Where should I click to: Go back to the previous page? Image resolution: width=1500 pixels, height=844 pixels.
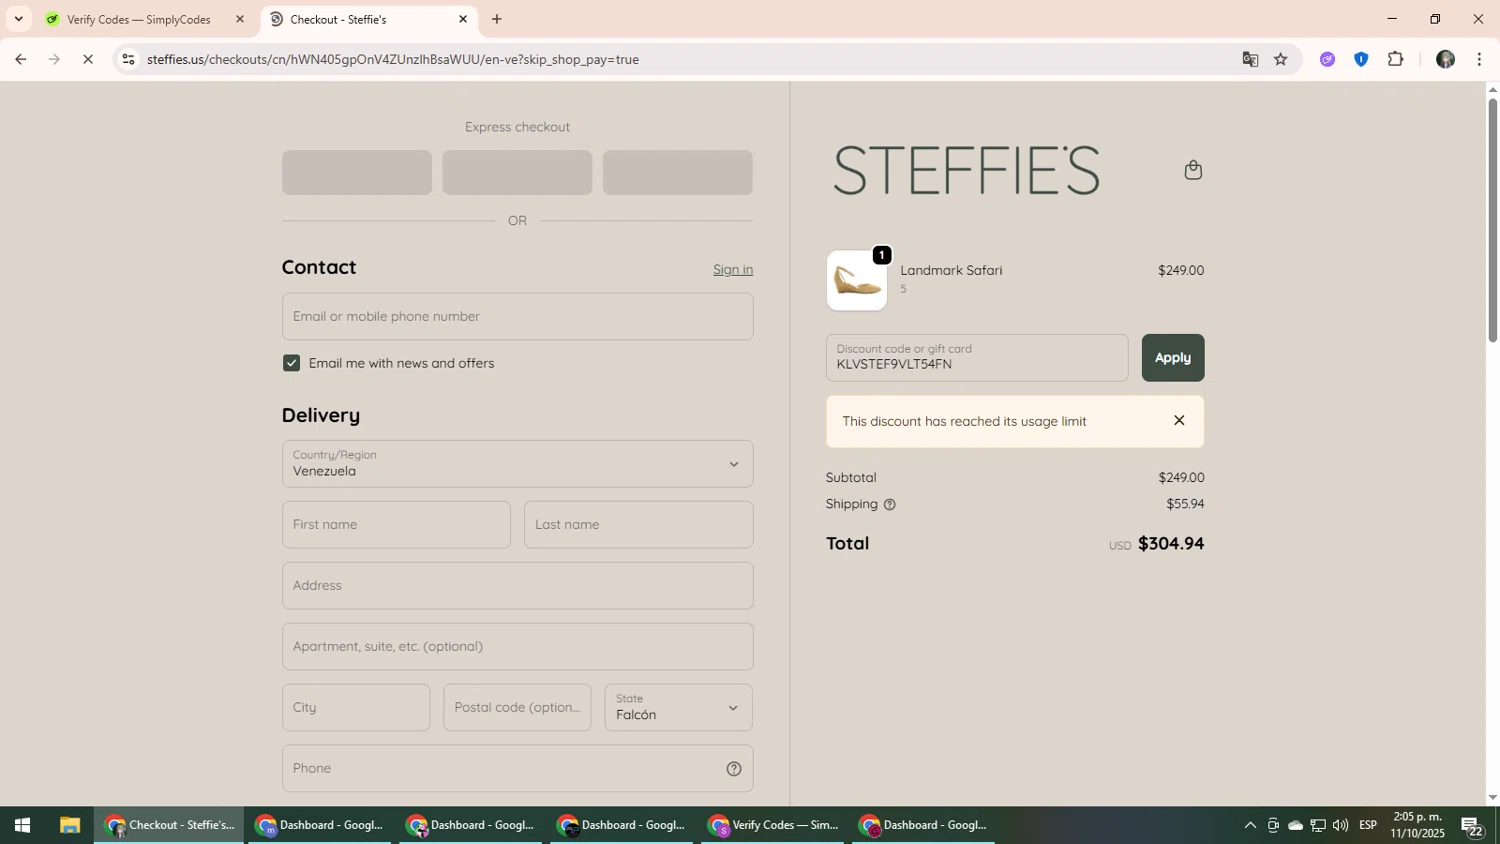point(20,60)
